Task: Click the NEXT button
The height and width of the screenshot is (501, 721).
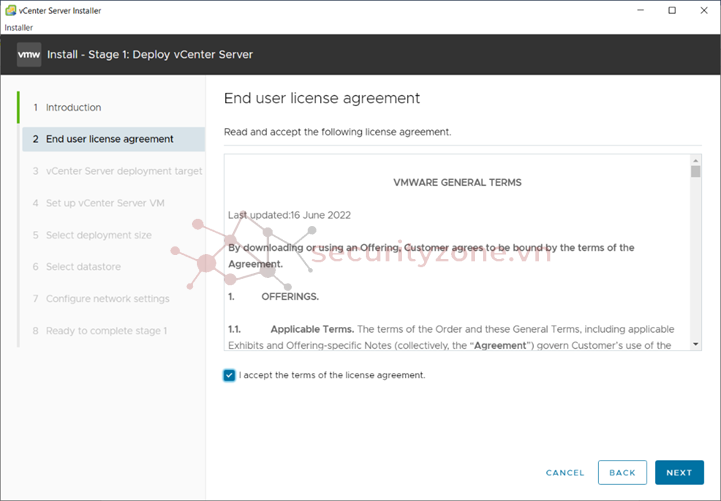Action: (679, 473)
